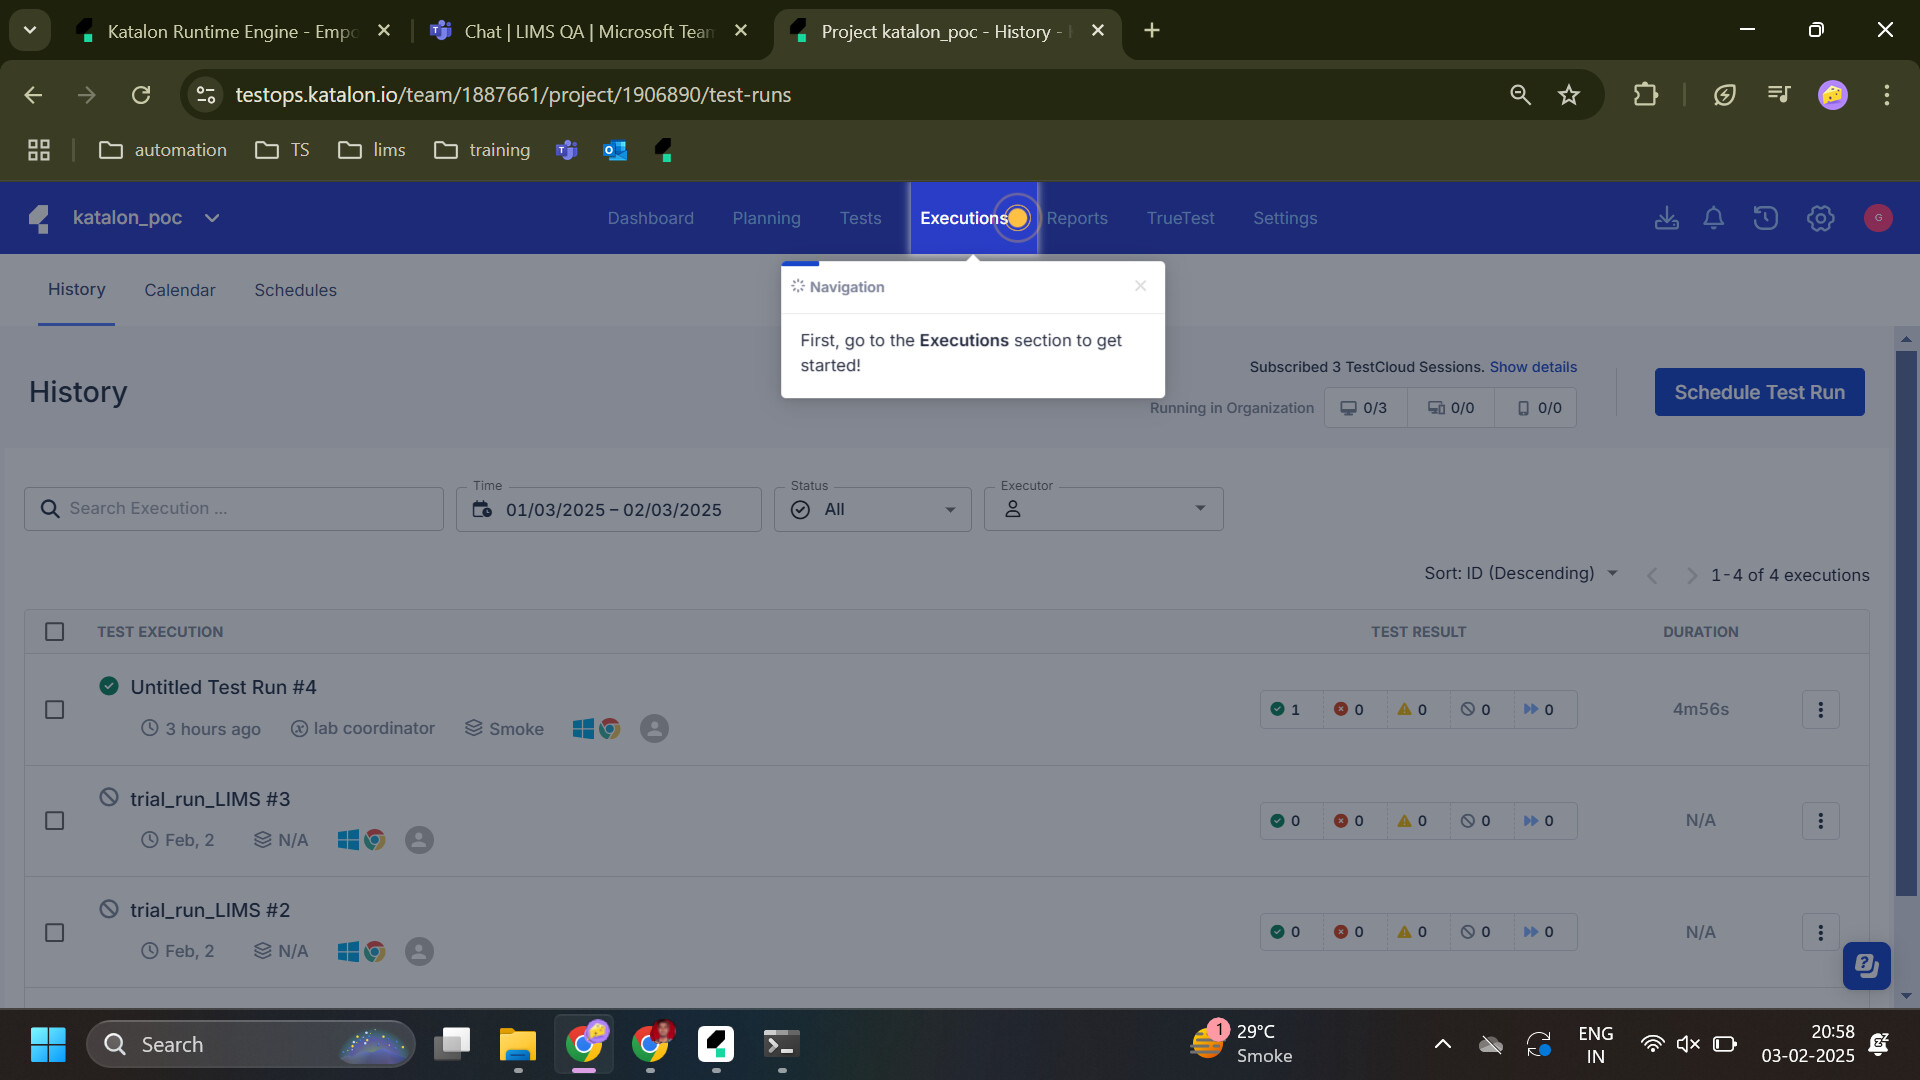Click the Katalon logo next to katalon_poc

tap(40, 218)
